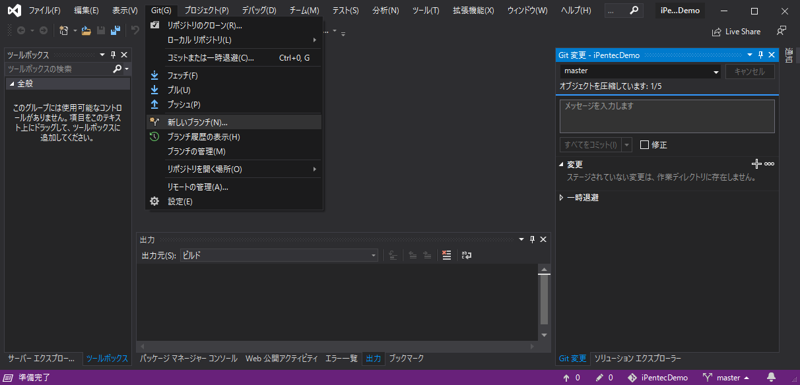Open the 拡張機能(X) menu
Viewport: 800px width, 385px height.
coord(473,10)
